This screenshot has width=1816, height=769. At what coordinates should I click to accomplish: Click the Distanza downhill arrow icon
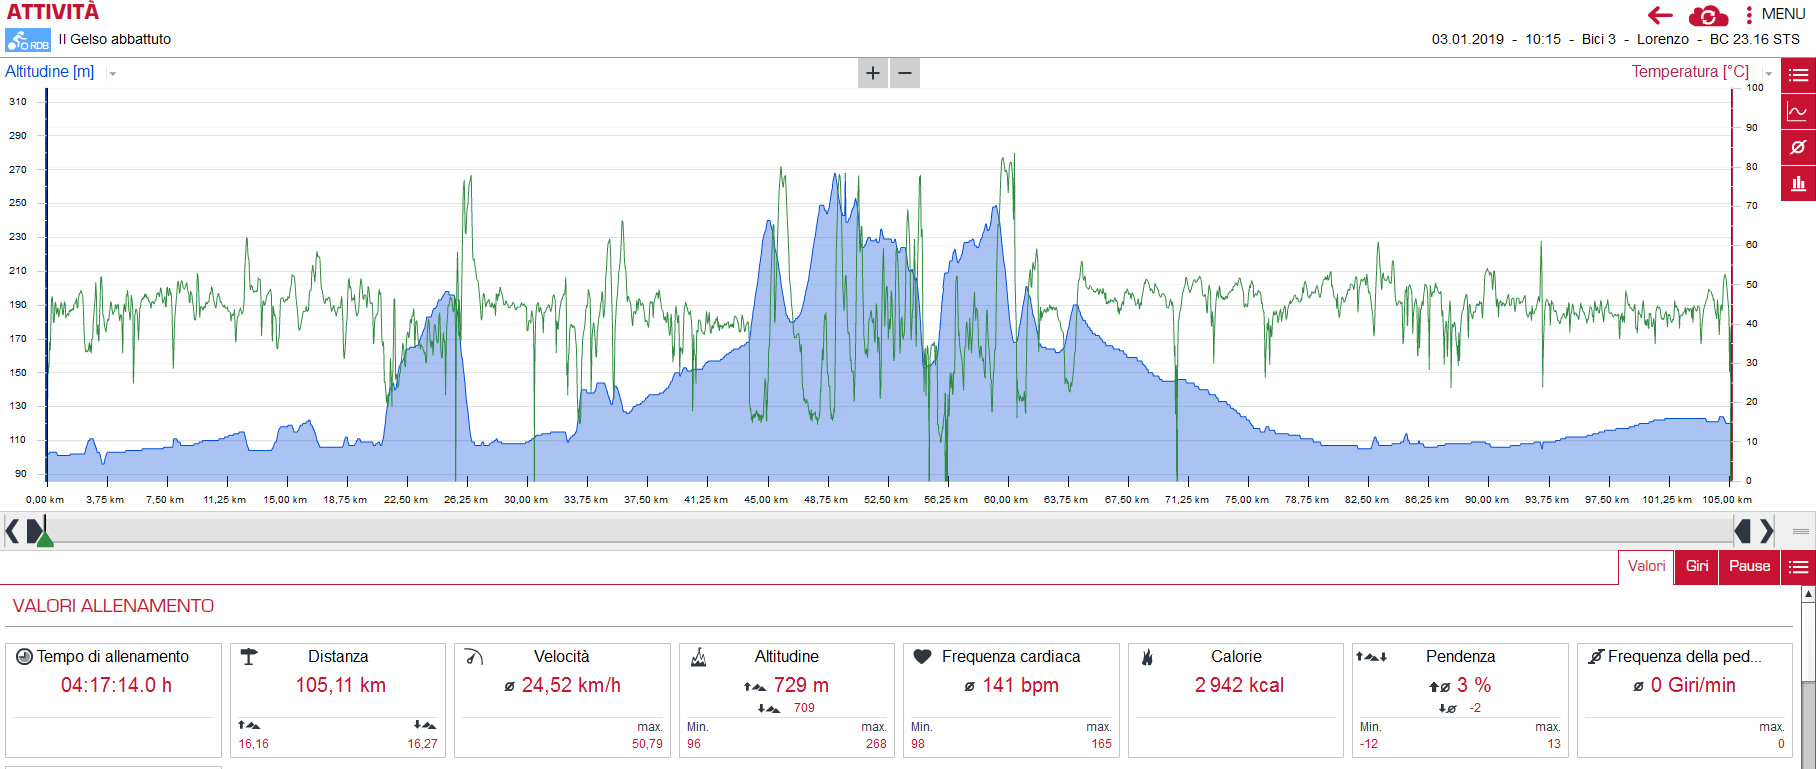click(425, 725)
